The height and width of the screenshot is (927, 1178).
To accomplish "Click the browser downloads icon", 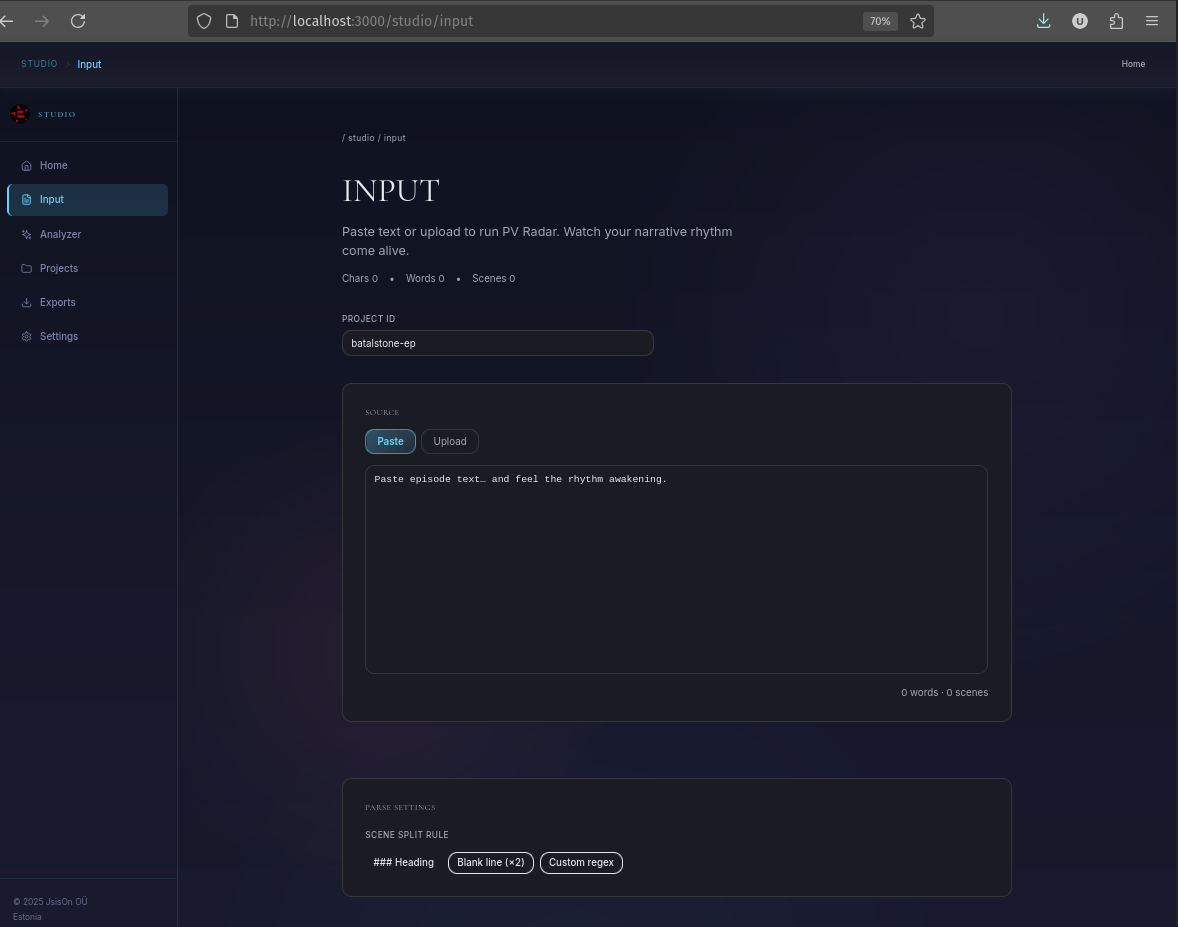I will [1043, 20].
